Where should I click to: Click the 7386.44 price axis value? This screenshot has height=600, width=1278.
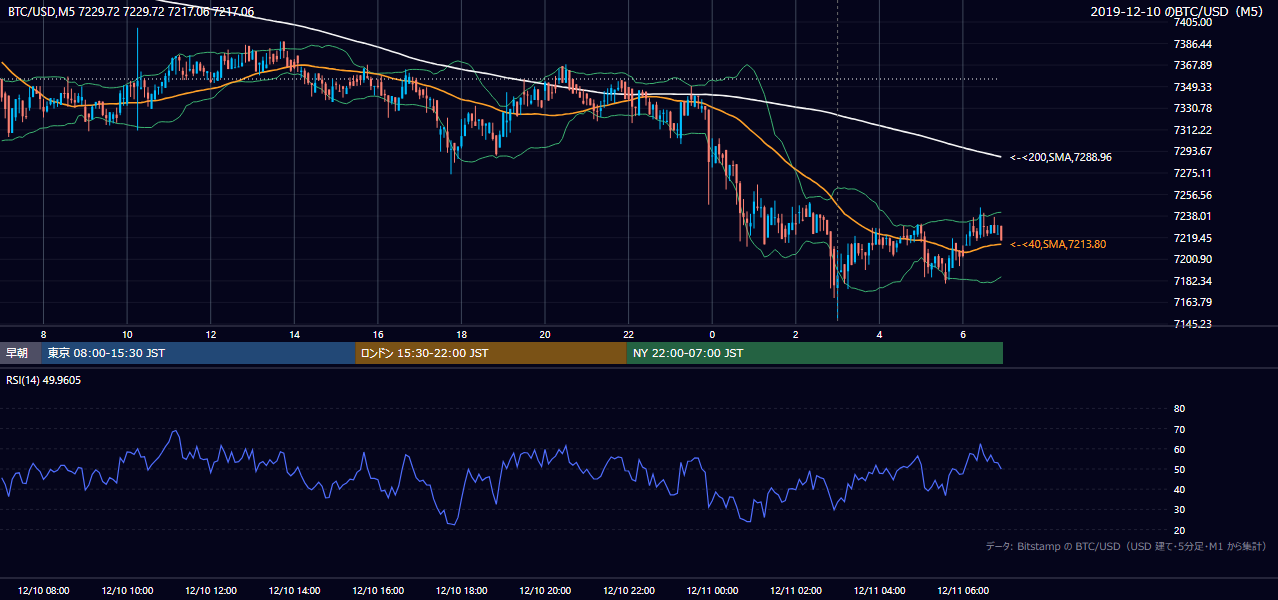(1193, 44)
